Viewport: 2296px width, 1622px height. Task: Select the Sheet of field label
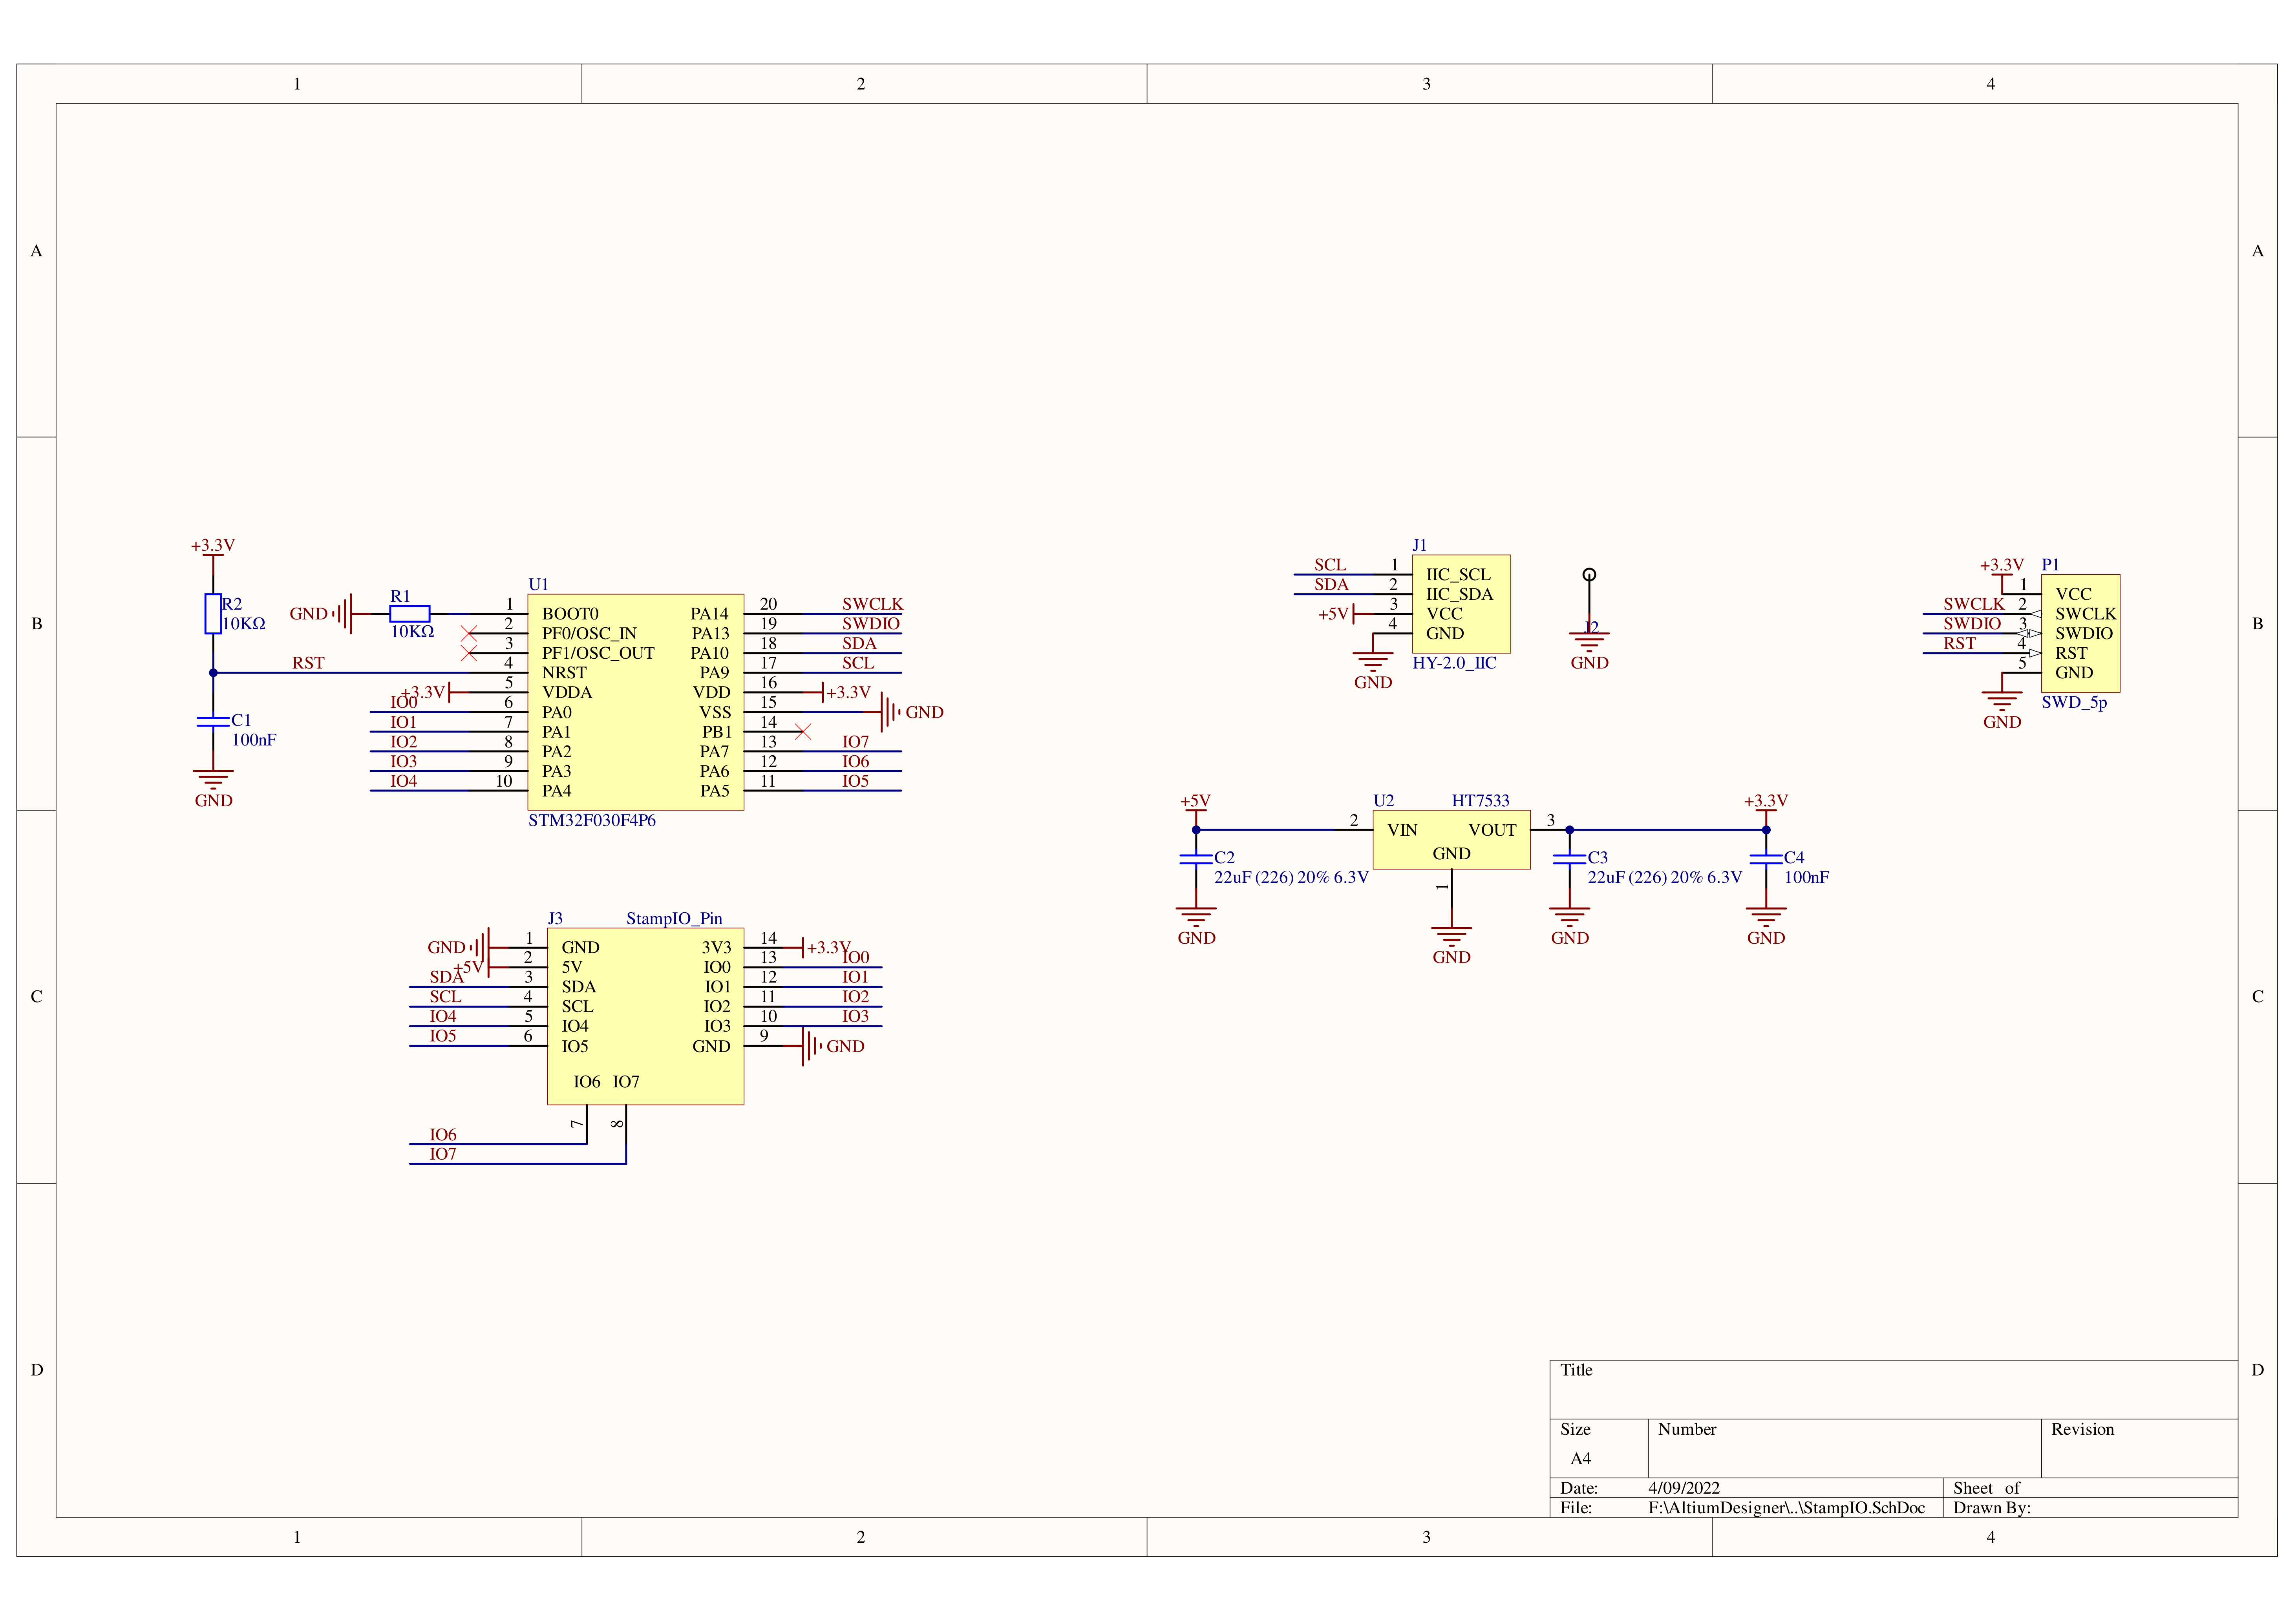[x=1986, y=1488]
